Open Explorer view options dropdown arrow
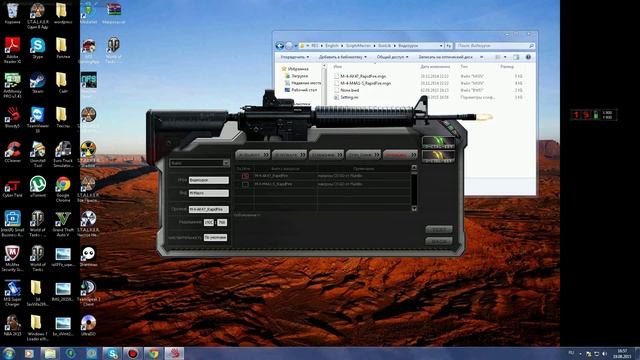 (505, 57)
